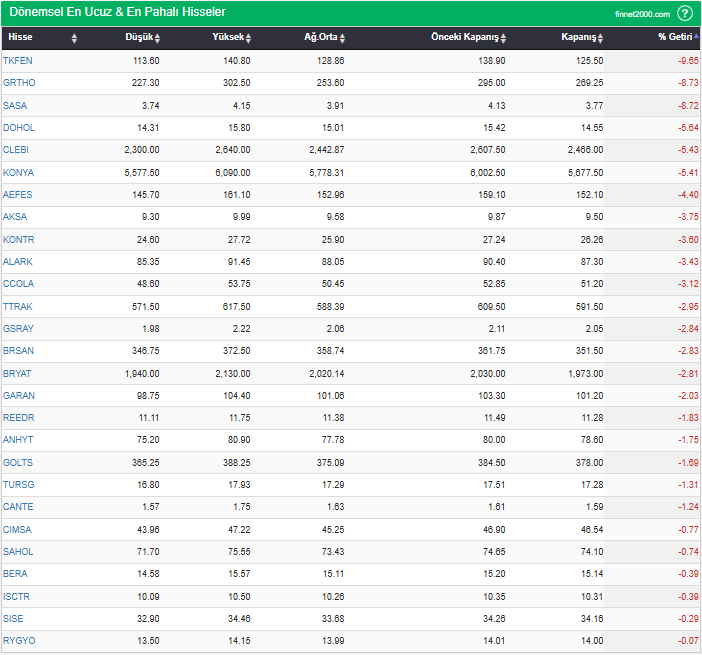Select SAHOL low value 71.70
Image resolution: width=702 pixels, height=655 pixels.
click(x=148, y=552)
